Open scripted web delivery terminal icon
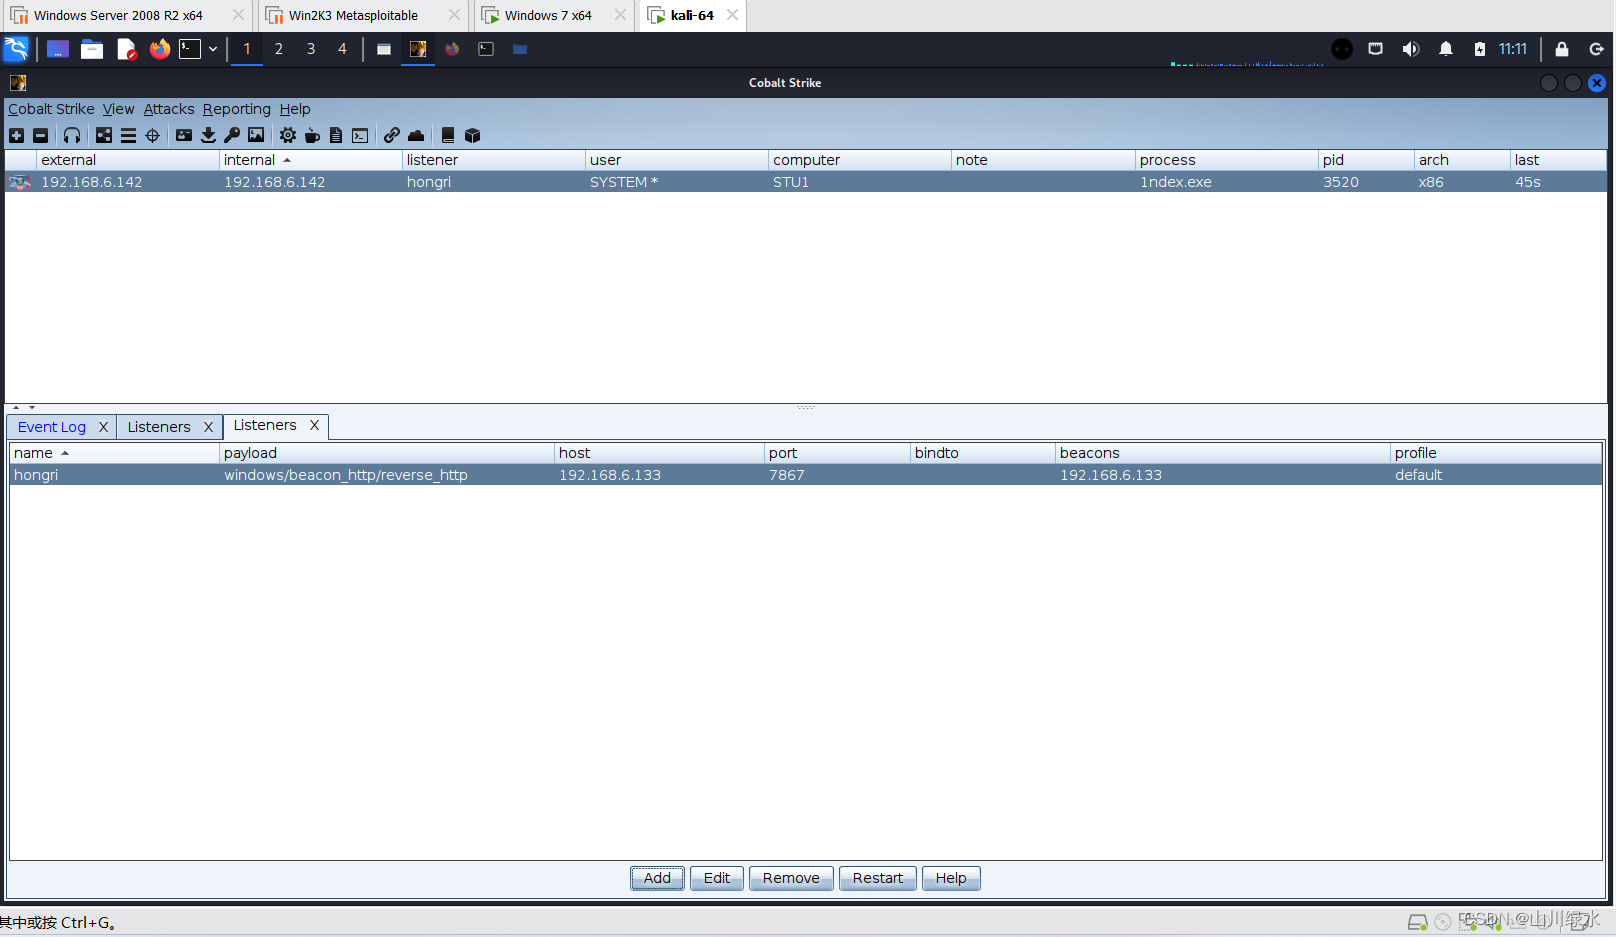Screen dimensions: 1616x937 pos(360,136)
